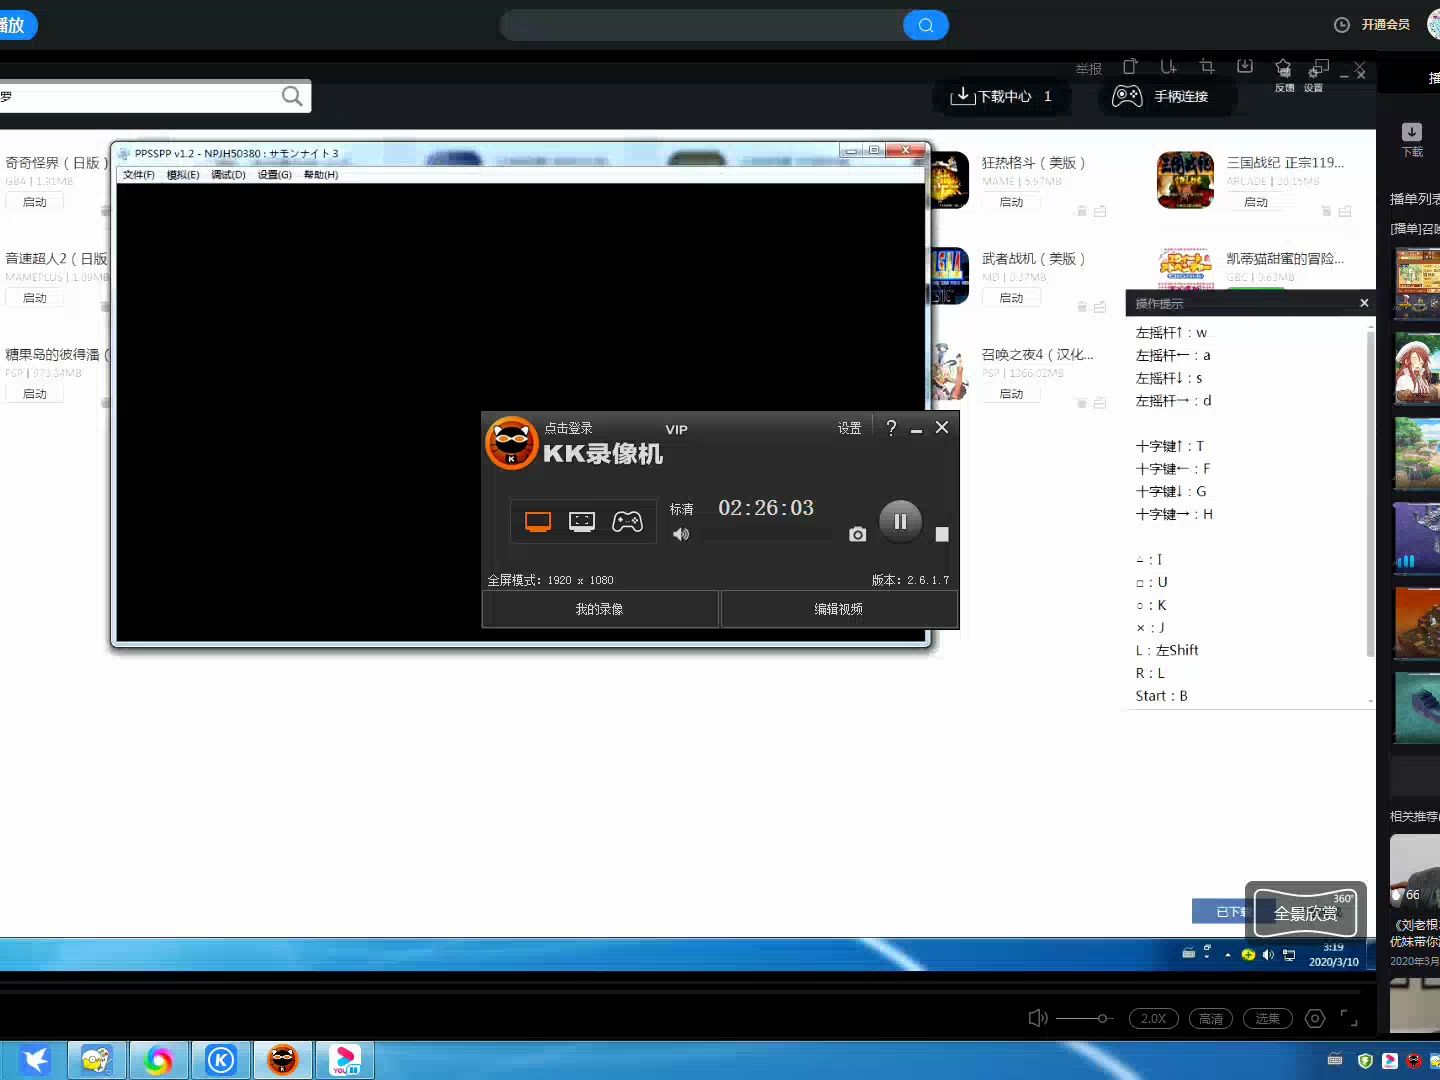Viewport: 1440px width, 1080px height.
Task: Open the 文件(F) menu in PPSSPP
Action: point(139,175)
